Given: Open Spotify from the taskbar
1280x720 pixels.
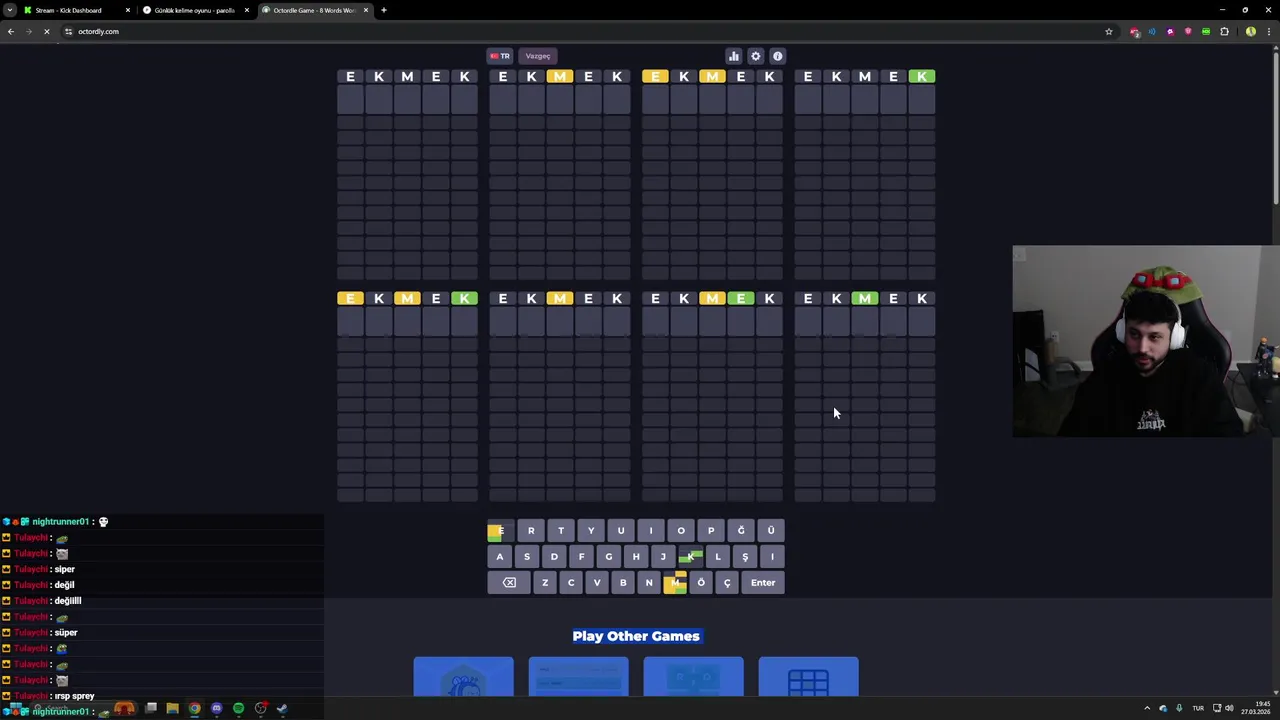Looking at the screenshot, I should click(238, 709).
